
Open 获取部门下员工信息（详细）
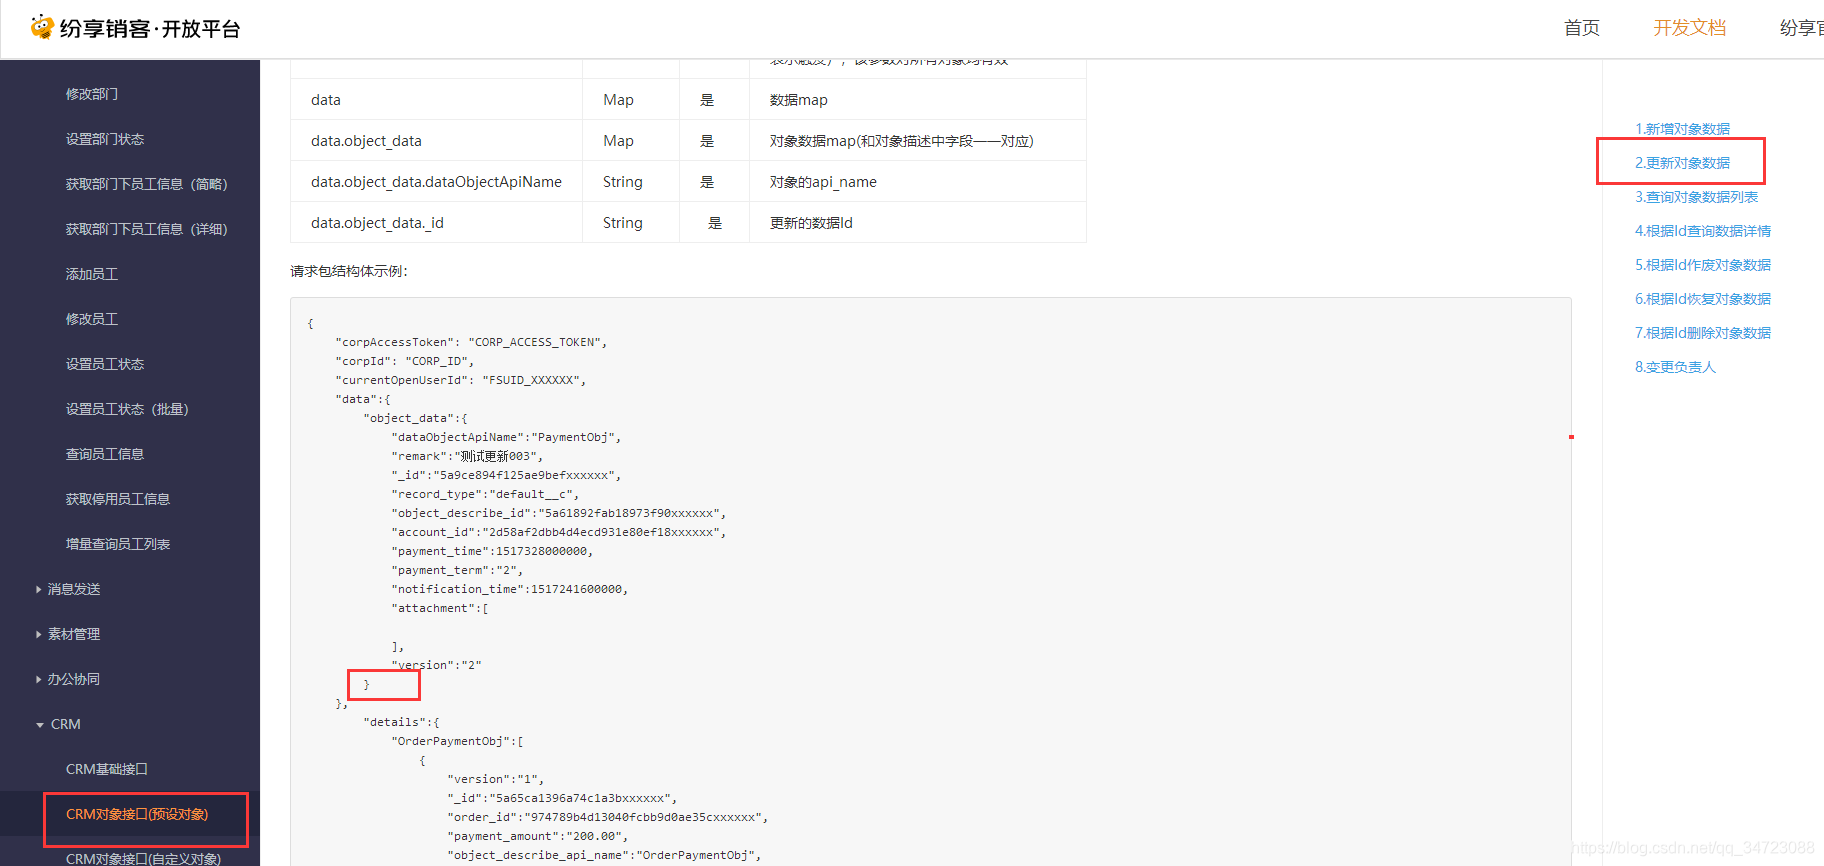point(147,229)
